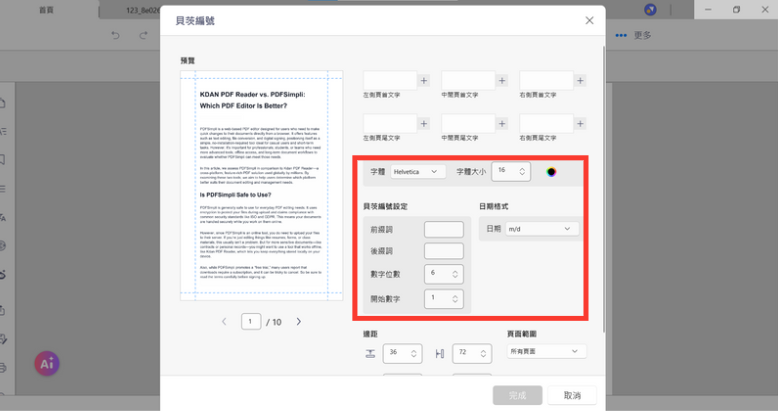Open the font color wheel picker
Screen dimensions: 778x412
pyautogui.click(x=551, y=172)
